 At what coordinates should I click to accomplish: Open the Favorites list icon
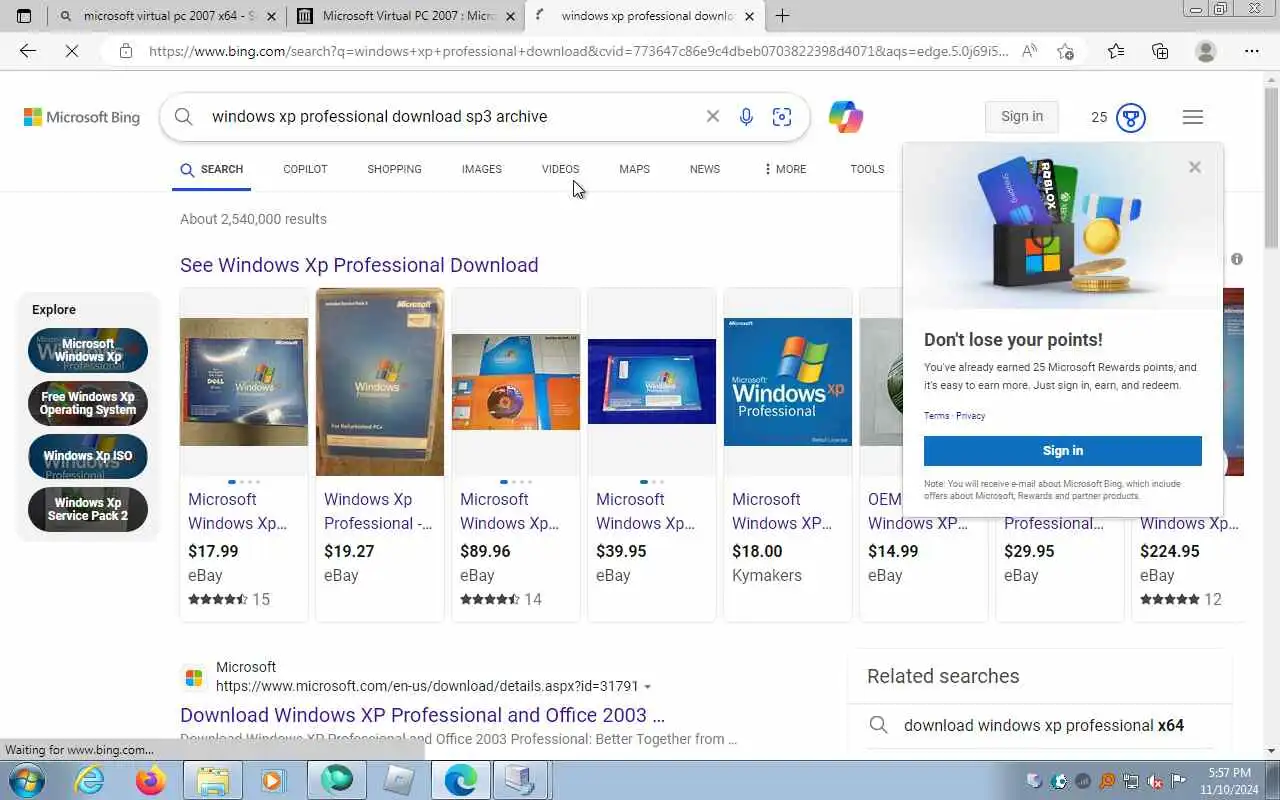1116,51
